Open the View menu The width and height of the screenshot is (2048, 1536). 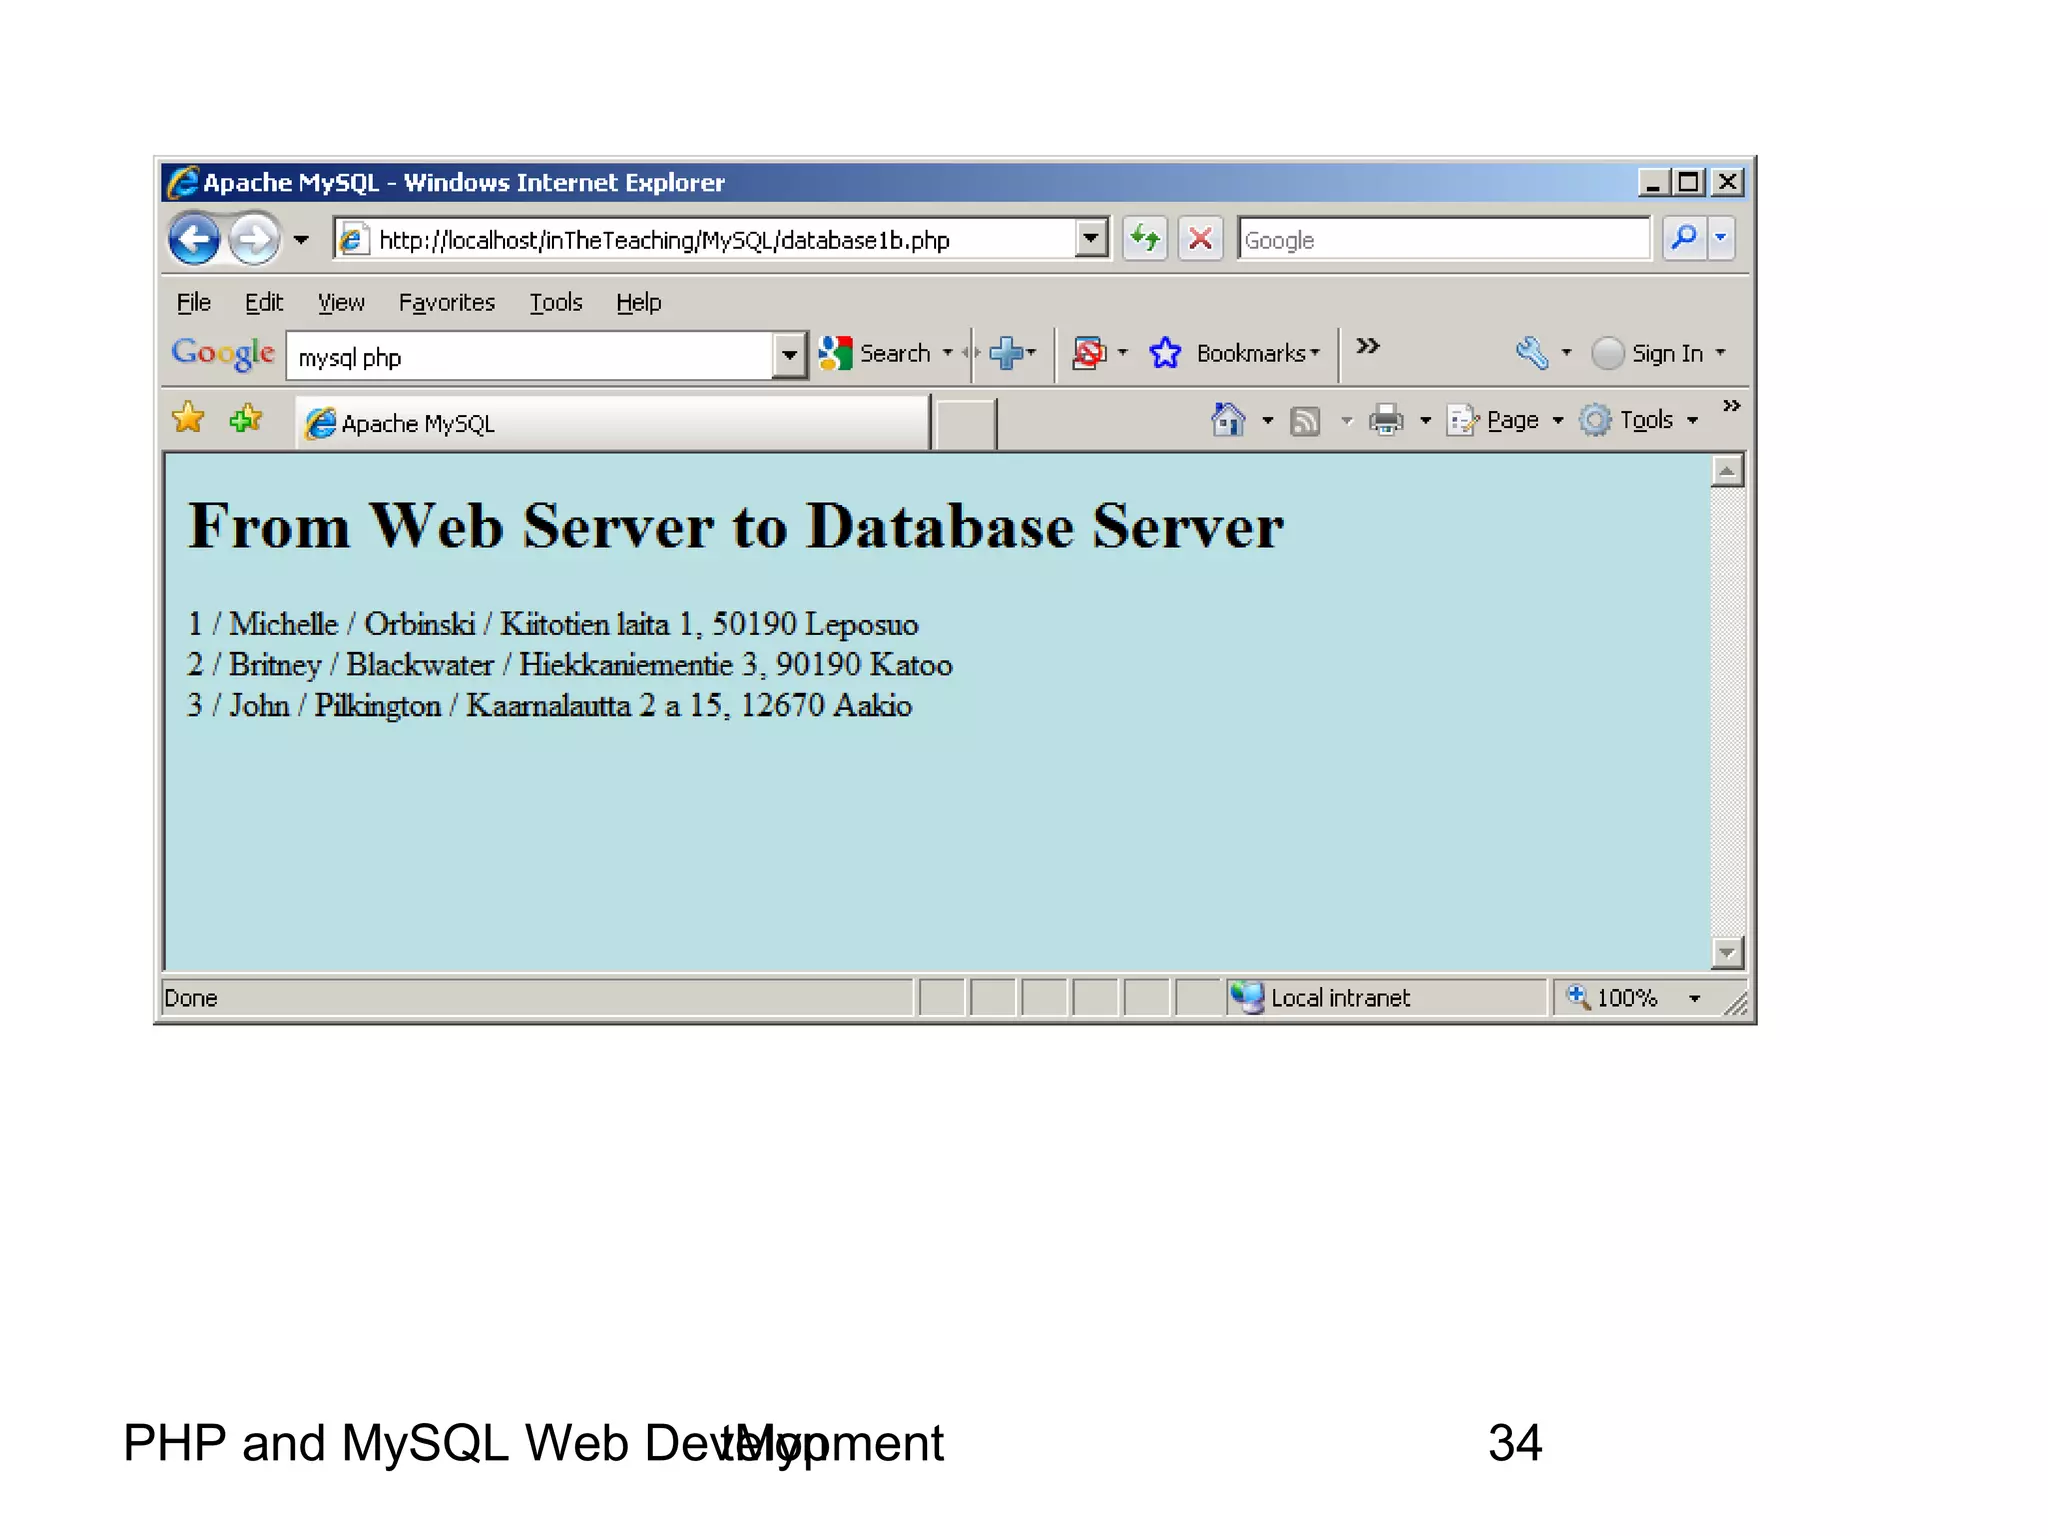point(341,302)
